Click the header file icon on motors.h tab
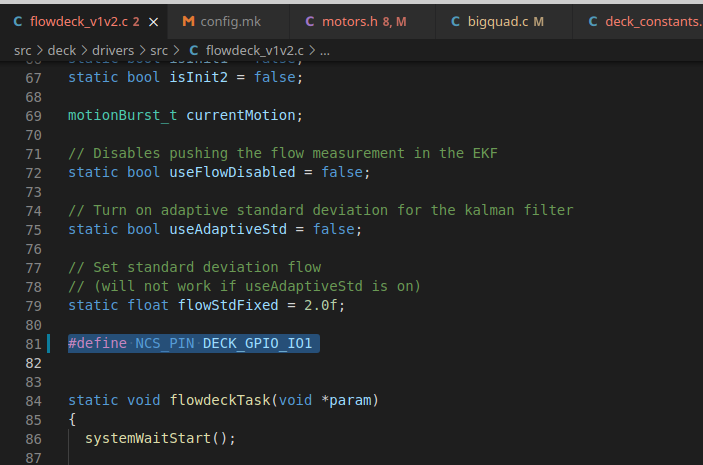 (309, 21)
